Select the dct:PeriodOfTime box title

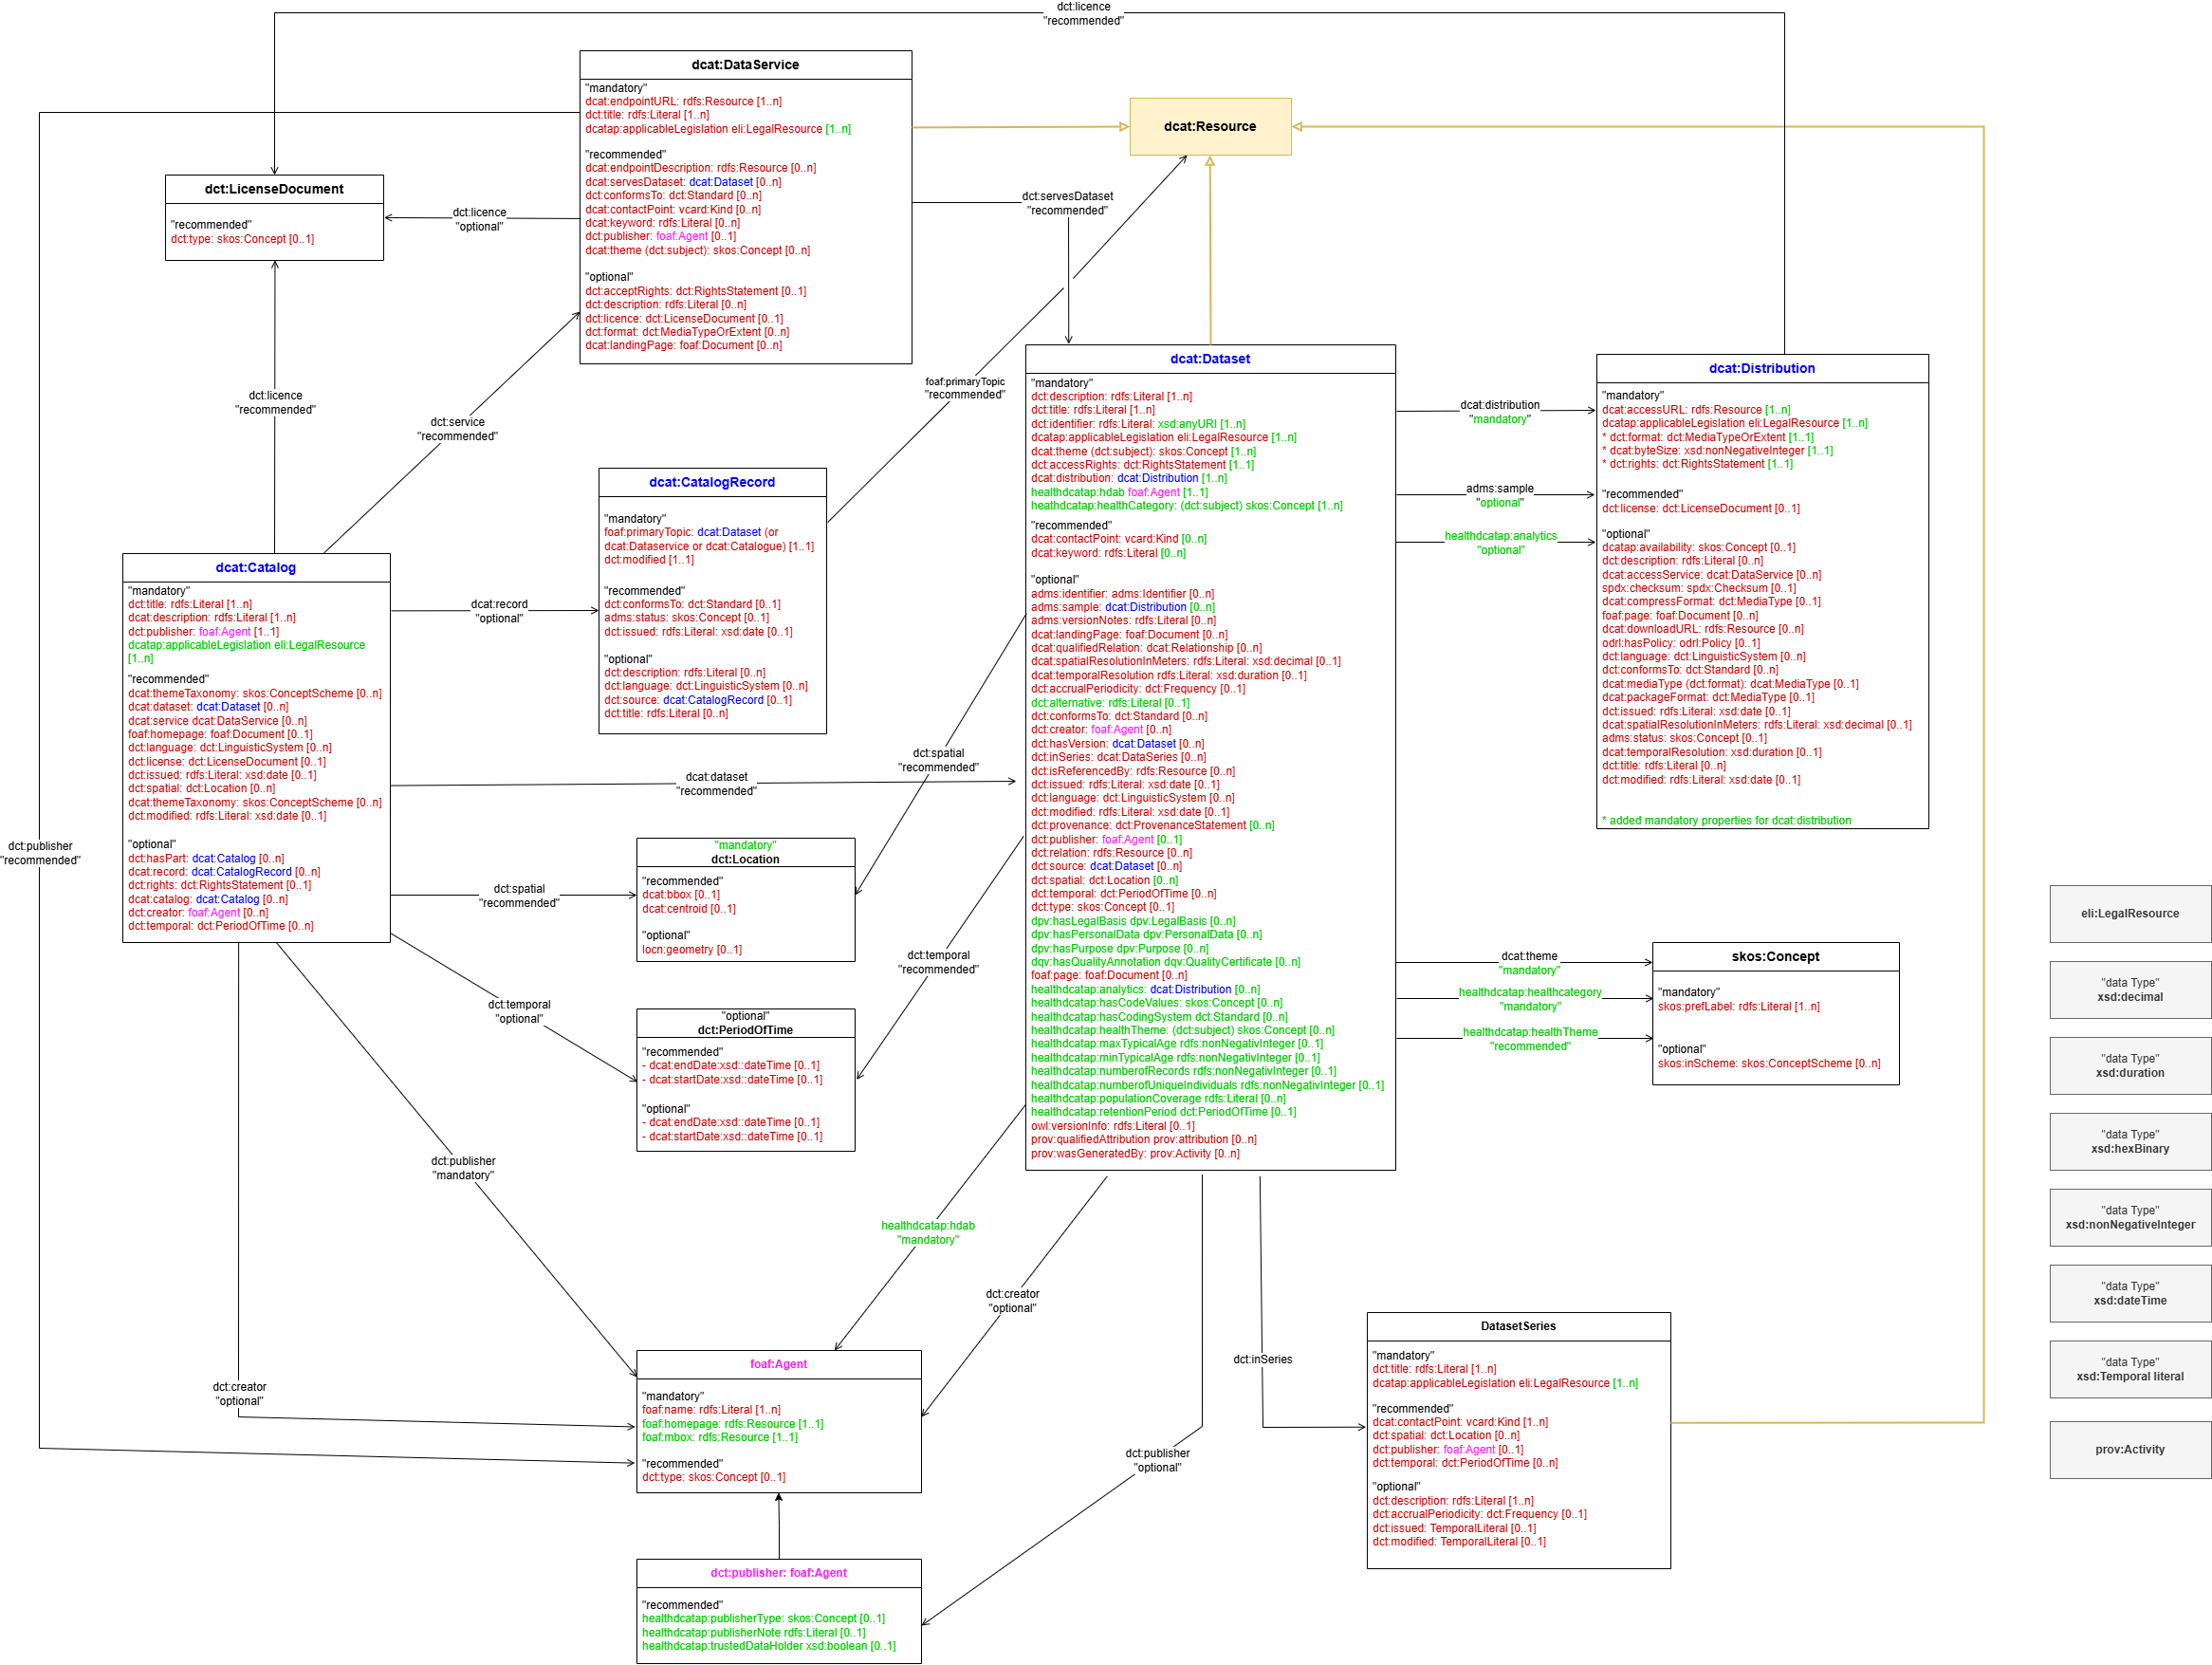pyautogui.click(x=745, y=1030)
